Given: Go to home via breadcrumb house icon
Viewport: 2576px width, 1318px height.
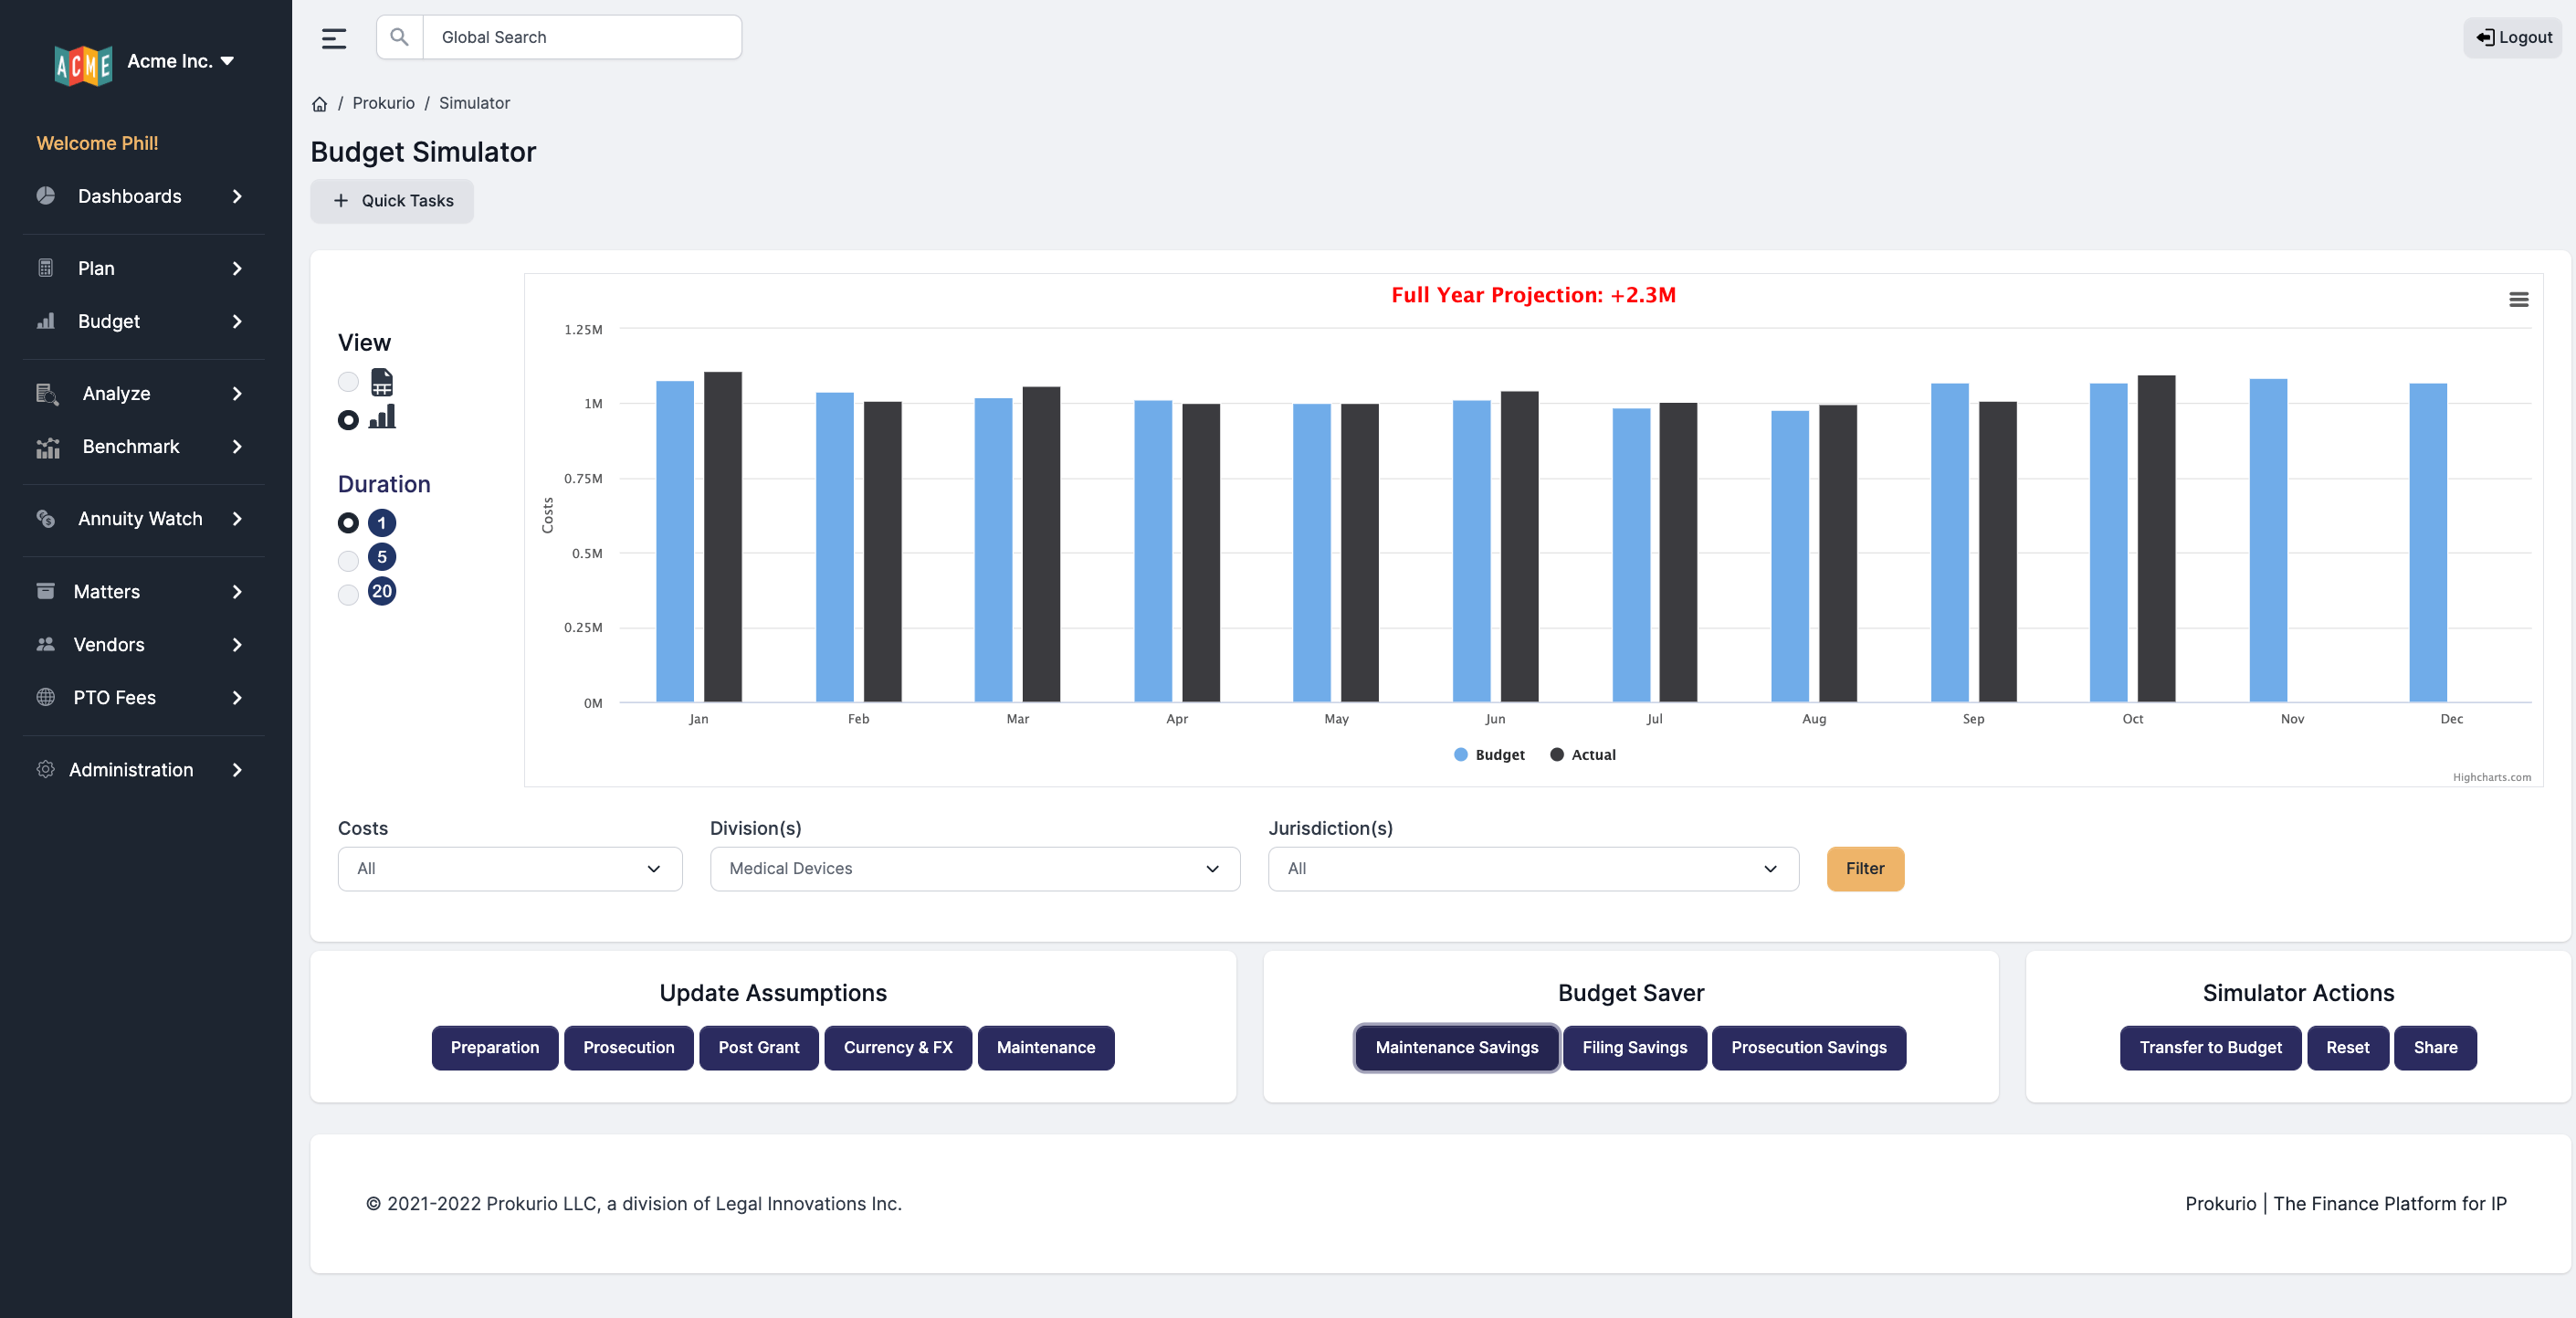Looking at the screenshot, I should pyautogui.click(x=319, y=104).
